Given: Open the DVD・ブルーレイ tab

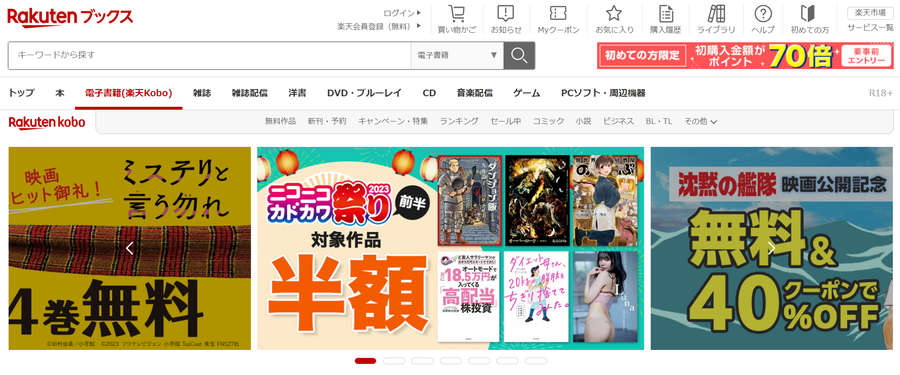Looking at the screenshot, I should 364,92.
